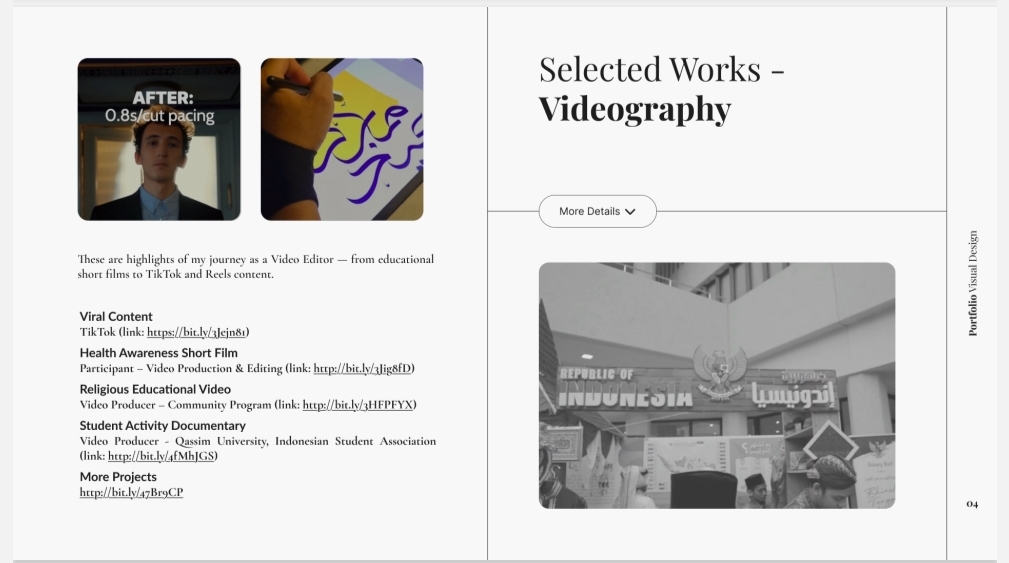Open the TikTok bit.ly/3Jejn81 link
The height and width of the screenshot is (563, 1009).
pos(196,332)
